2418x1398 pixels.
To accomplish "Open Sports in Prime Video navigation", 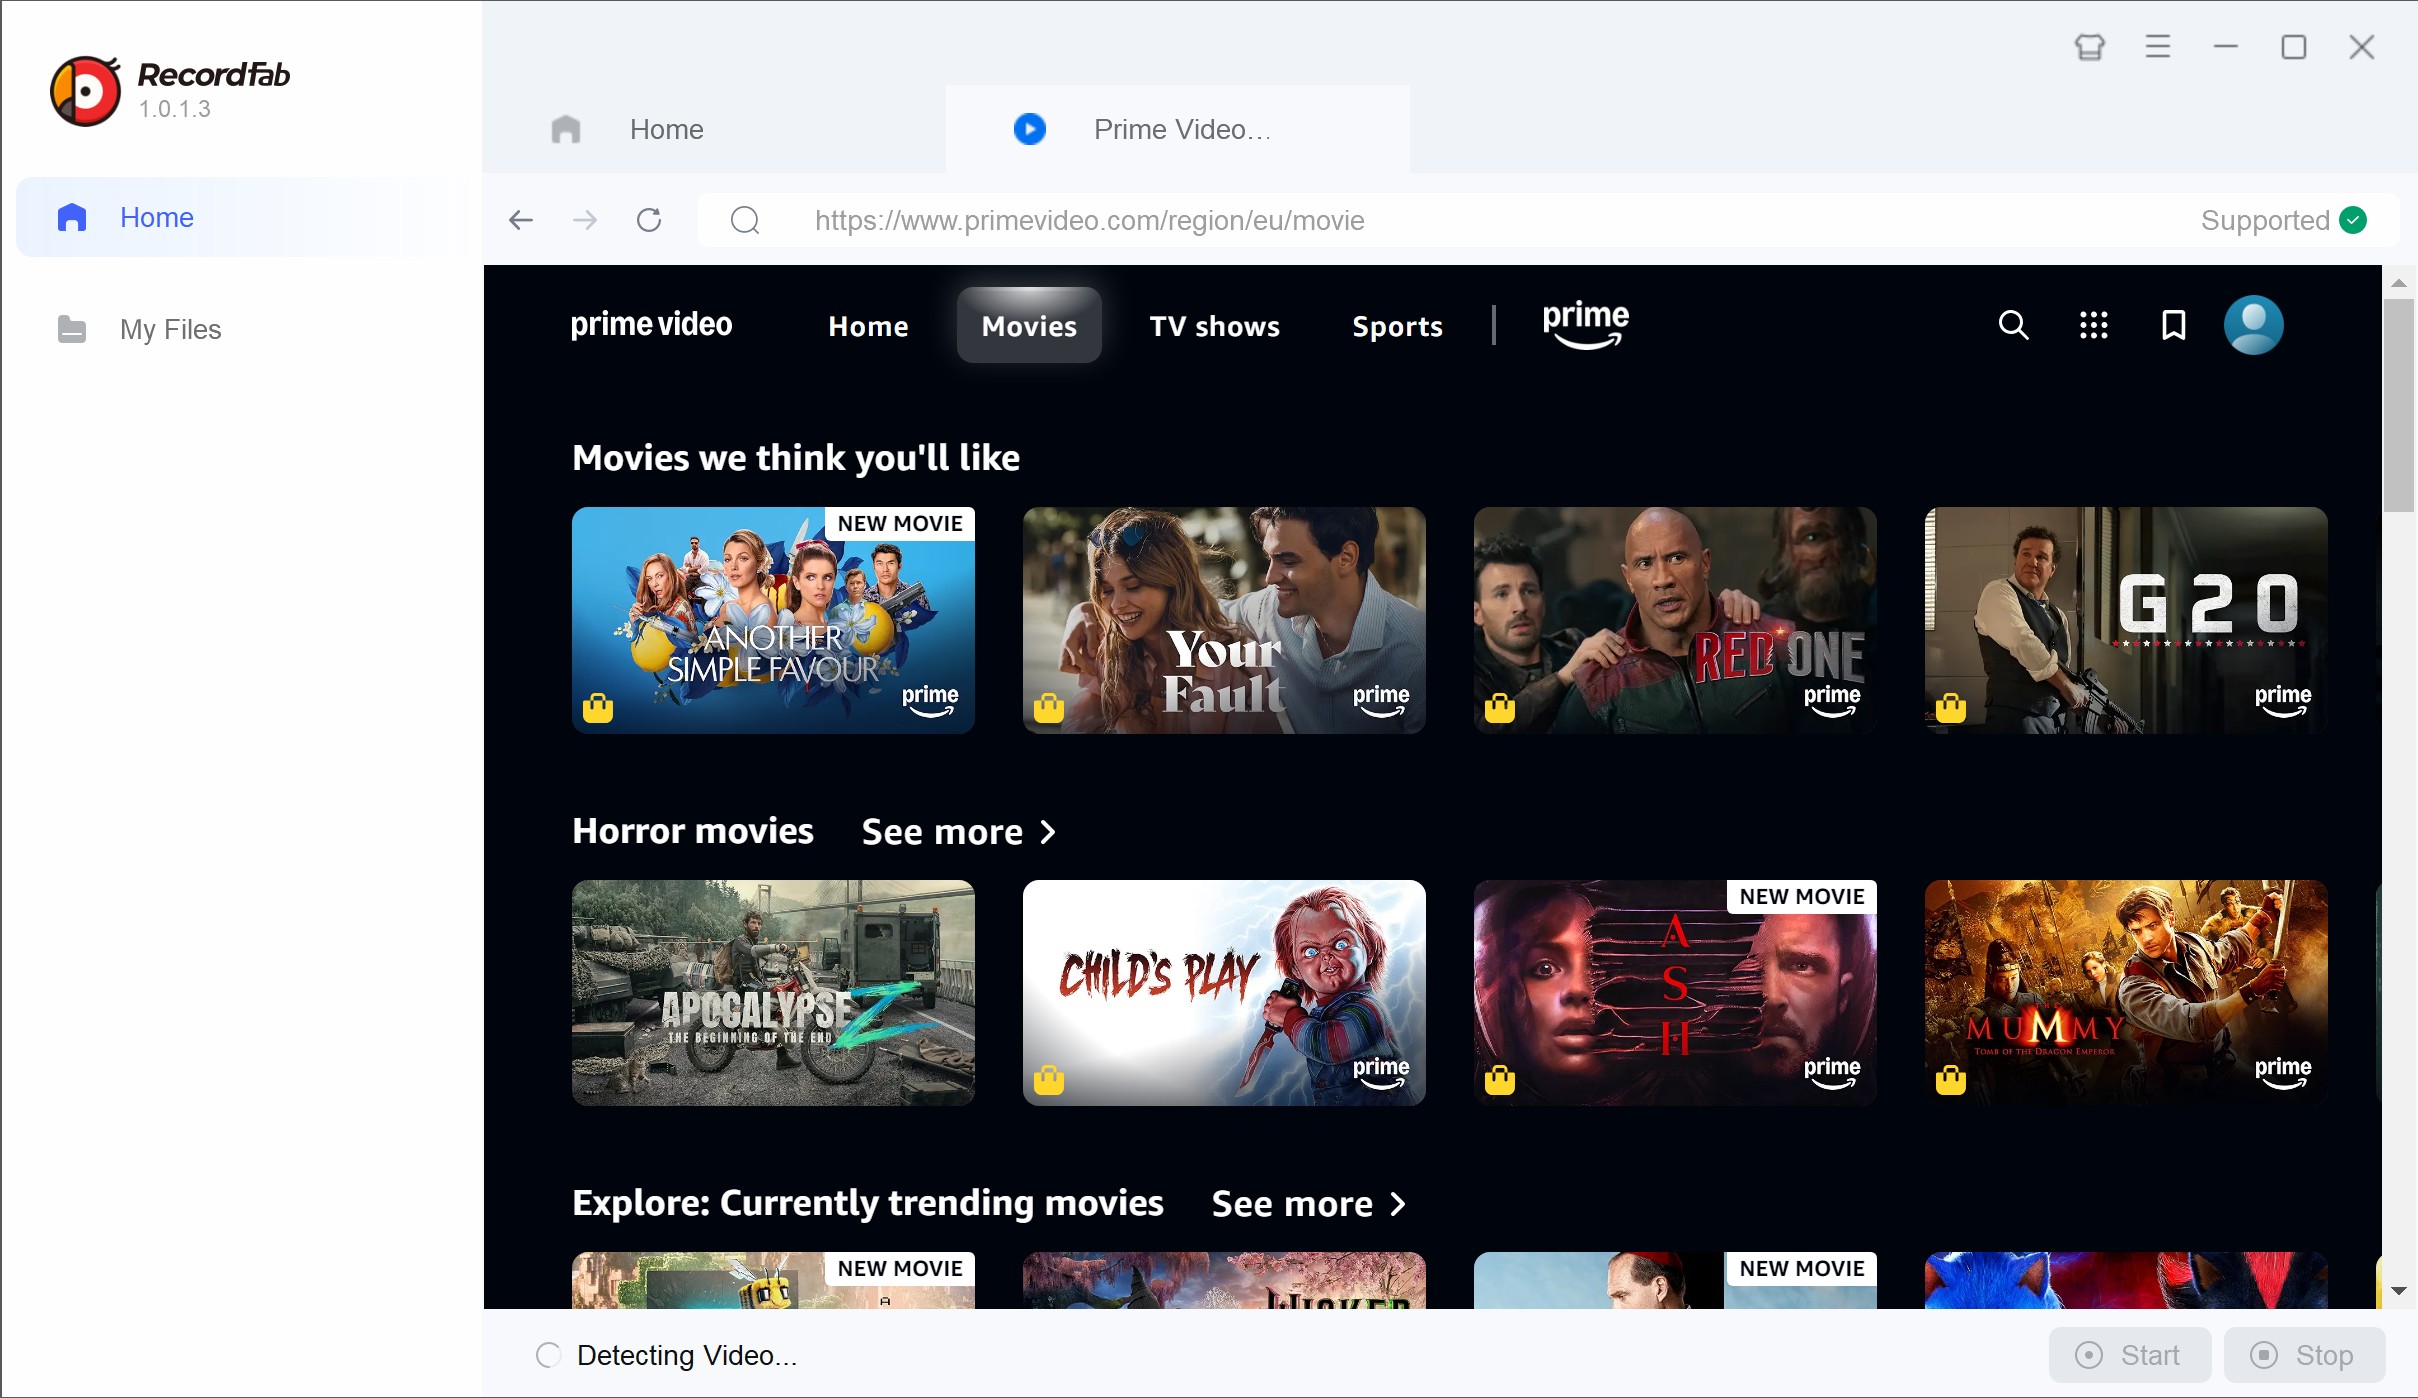I will pos(1397,326).
